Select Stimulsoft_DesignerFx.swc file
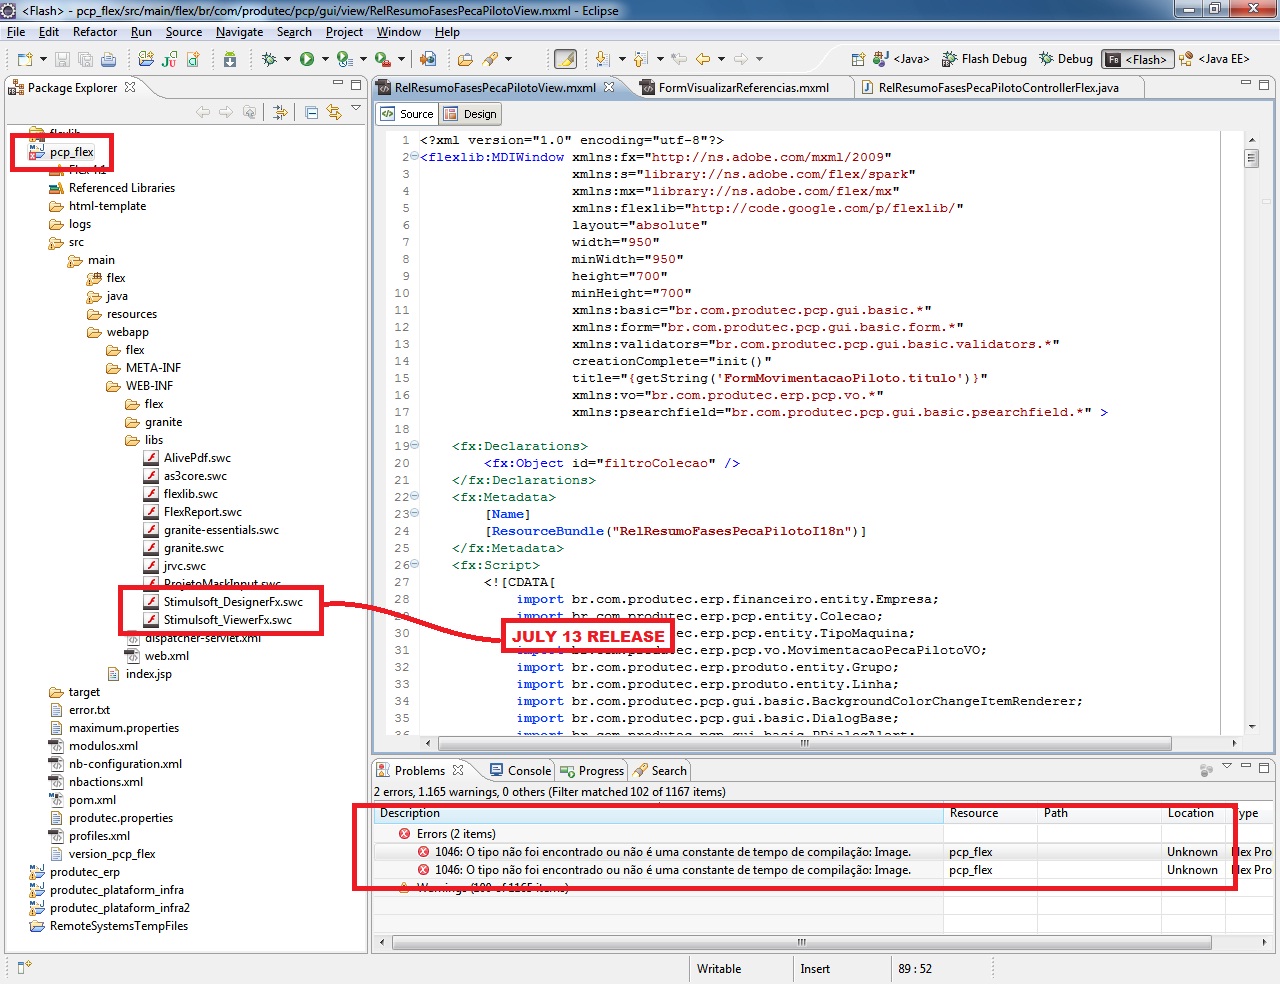This screenshot has height=984, width=1280. (x=233, y=602)
